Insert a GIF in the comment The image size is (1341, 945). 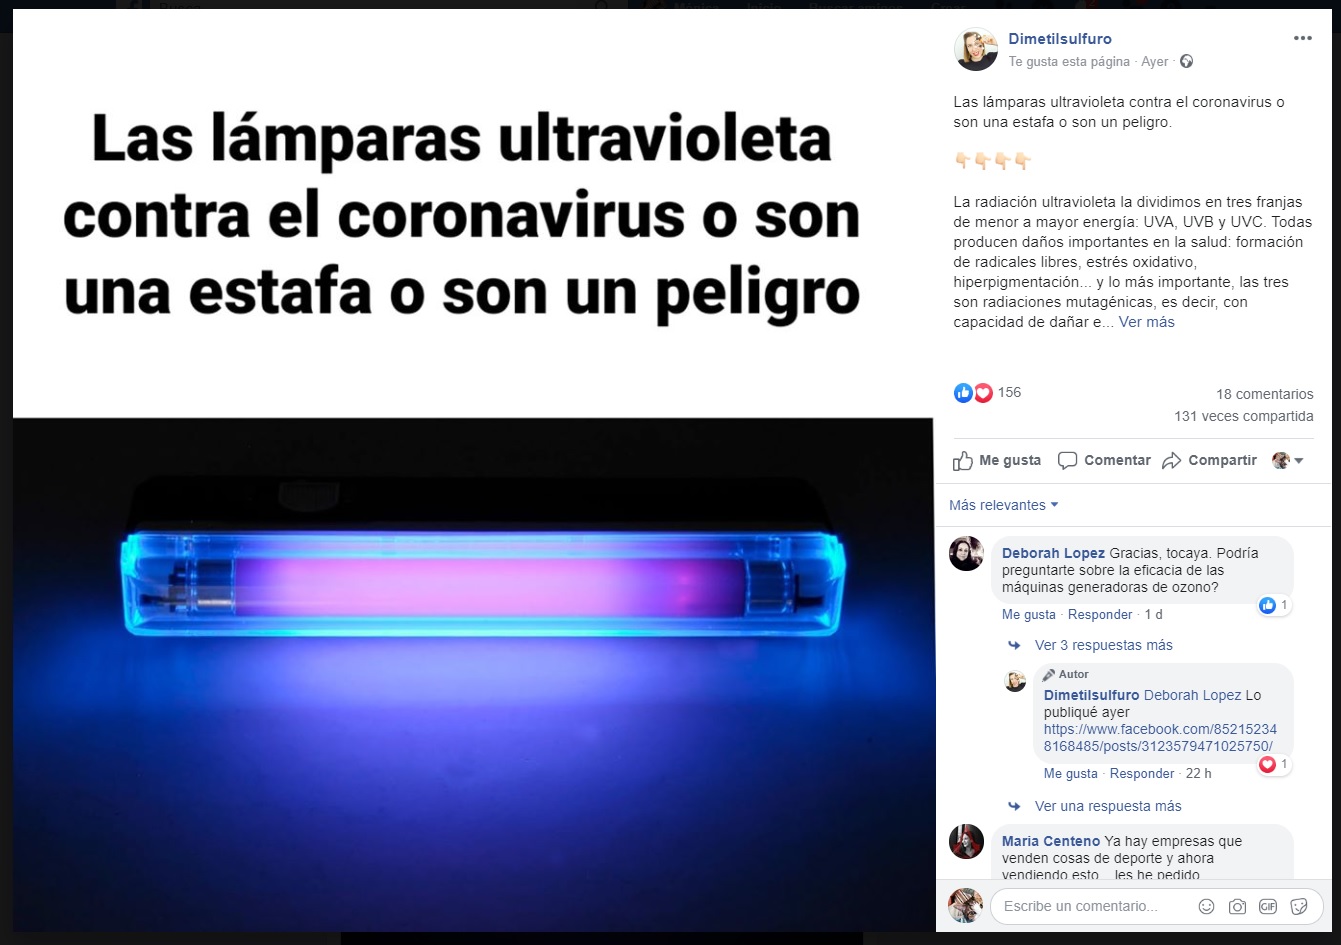click(x=1268, y=906)
